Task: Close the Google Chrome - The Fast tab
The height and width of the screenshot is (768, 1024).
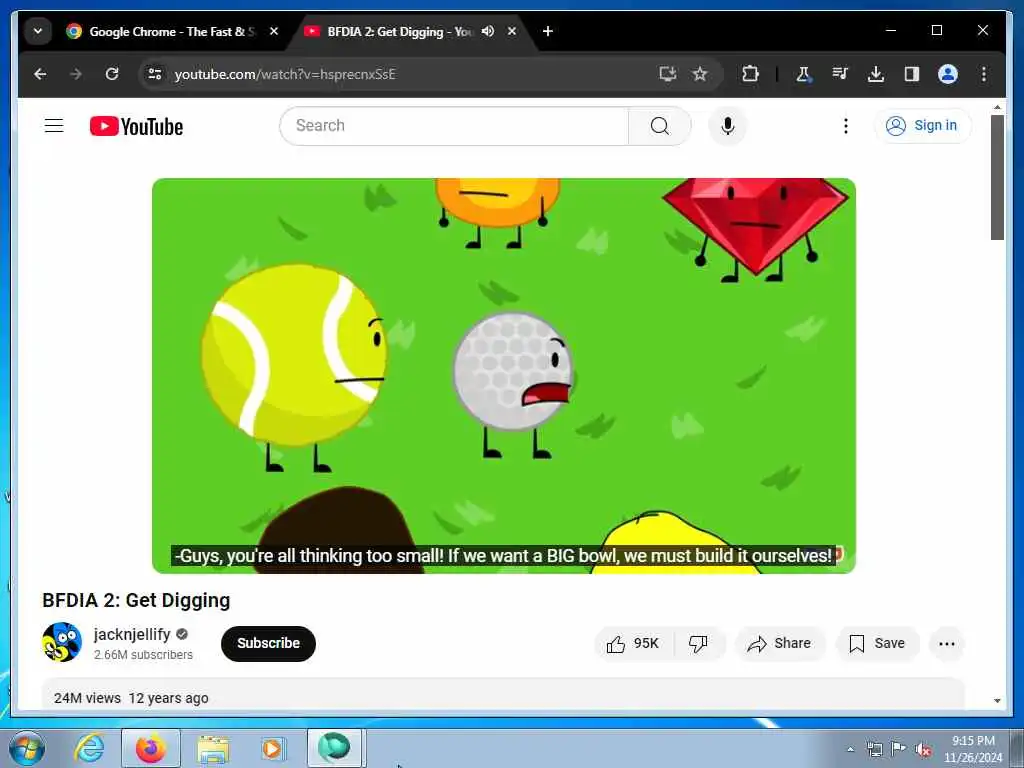Action: [274, 31]
